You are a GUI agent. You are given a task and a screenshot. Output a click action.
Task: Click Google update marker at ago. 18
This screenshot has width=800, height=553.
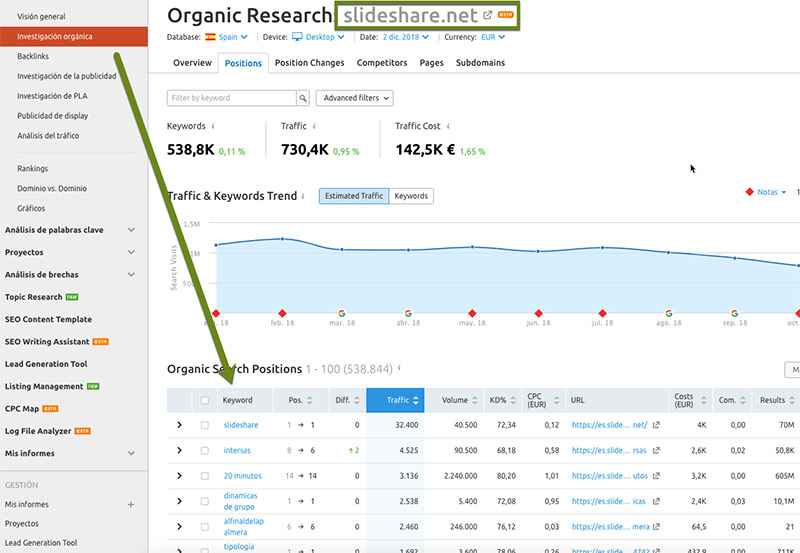point(668,313)
